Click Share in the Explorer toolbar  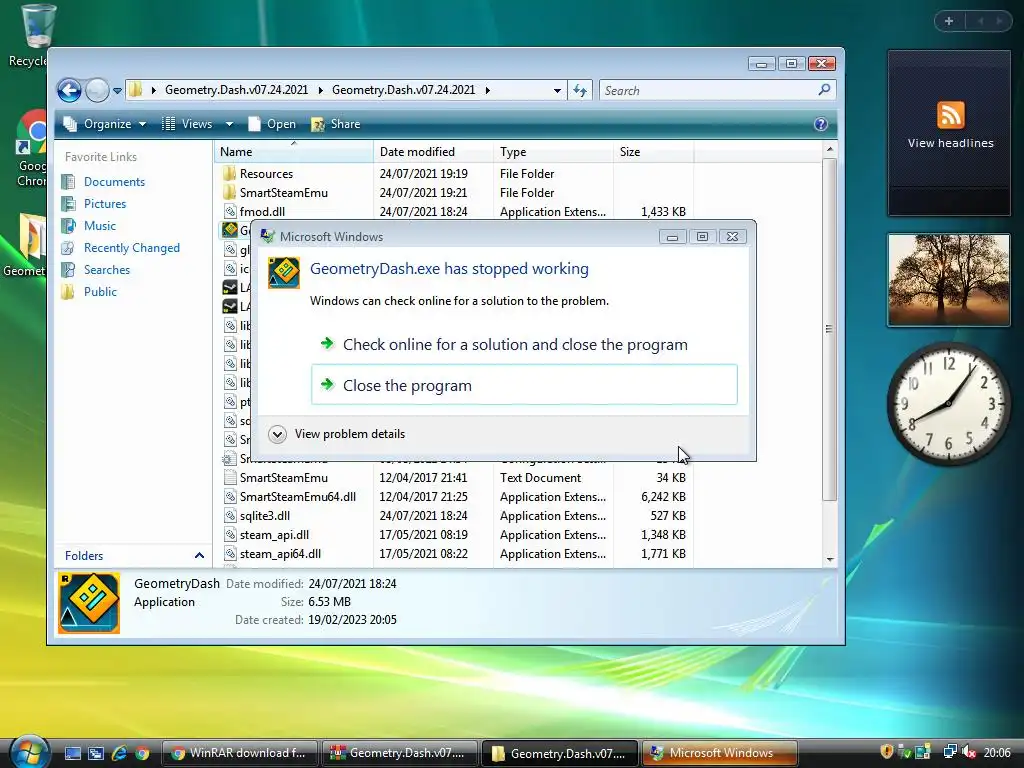pyautogui.click(x=336, y=124)
